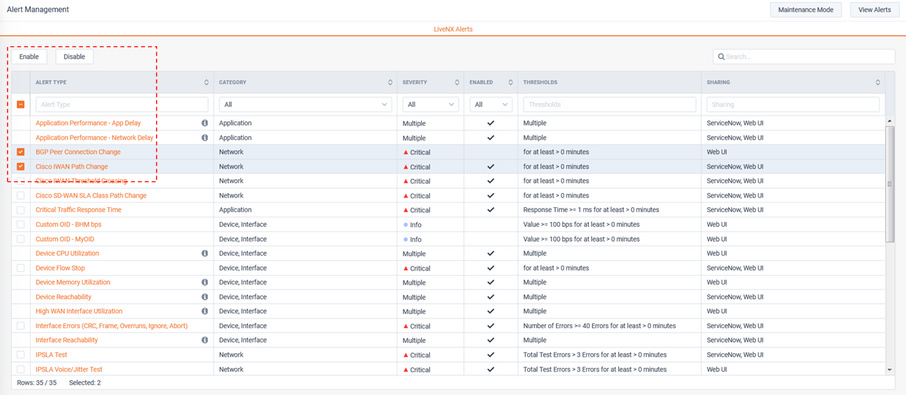
Task: Sort by Category column arrows
Action: (390, 83)
